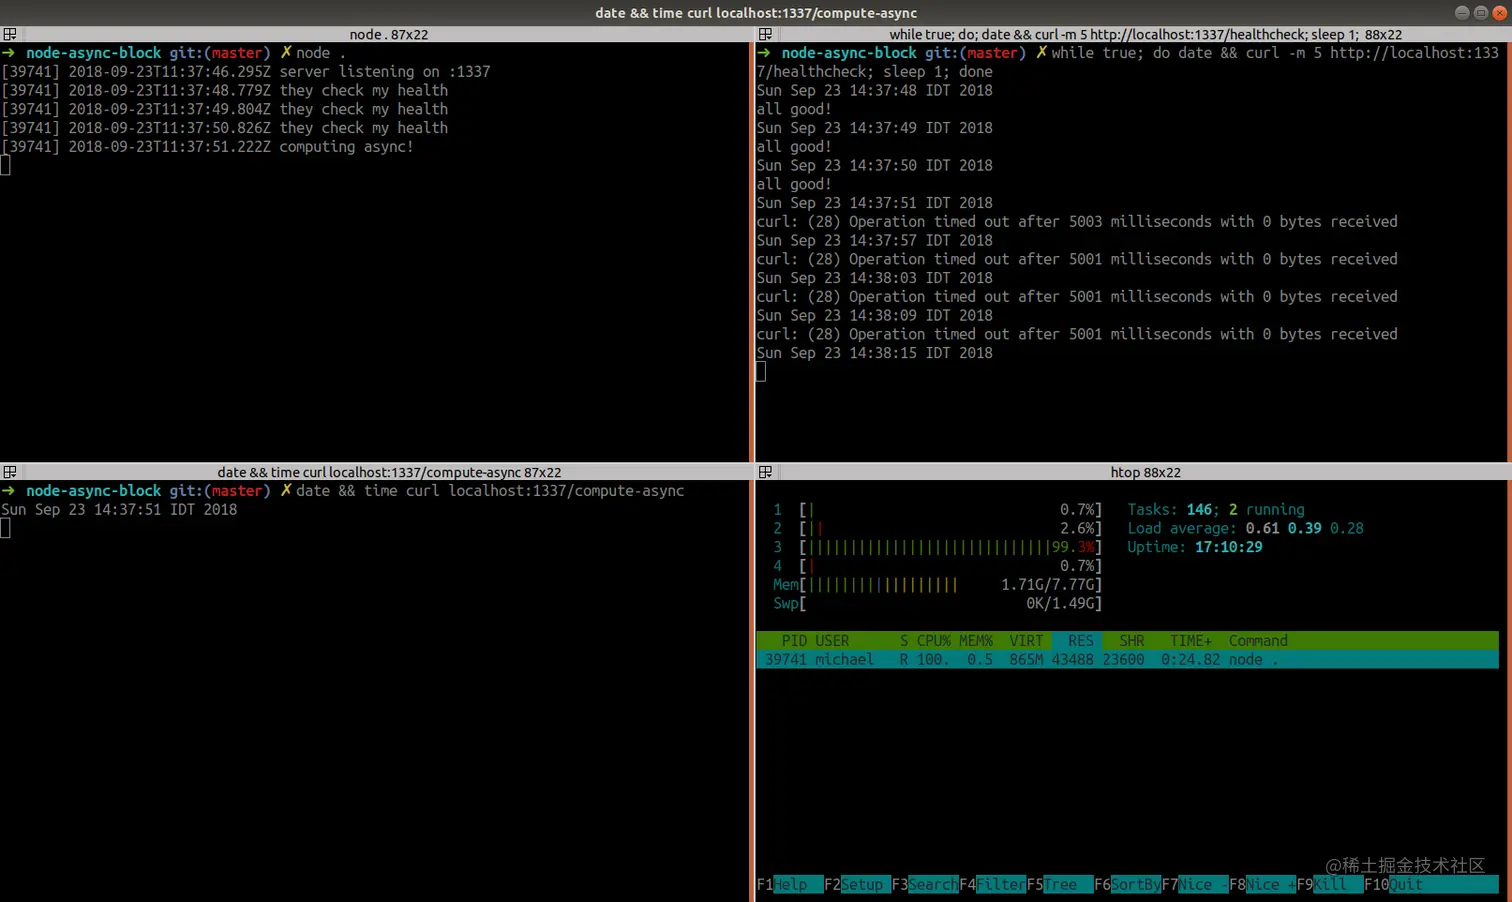Image resolution: width=1512 pixels, height=902 pixels.
Task: Click curl timeout line 'after 5003 milliseconds'
Action: click(1077, 222)
